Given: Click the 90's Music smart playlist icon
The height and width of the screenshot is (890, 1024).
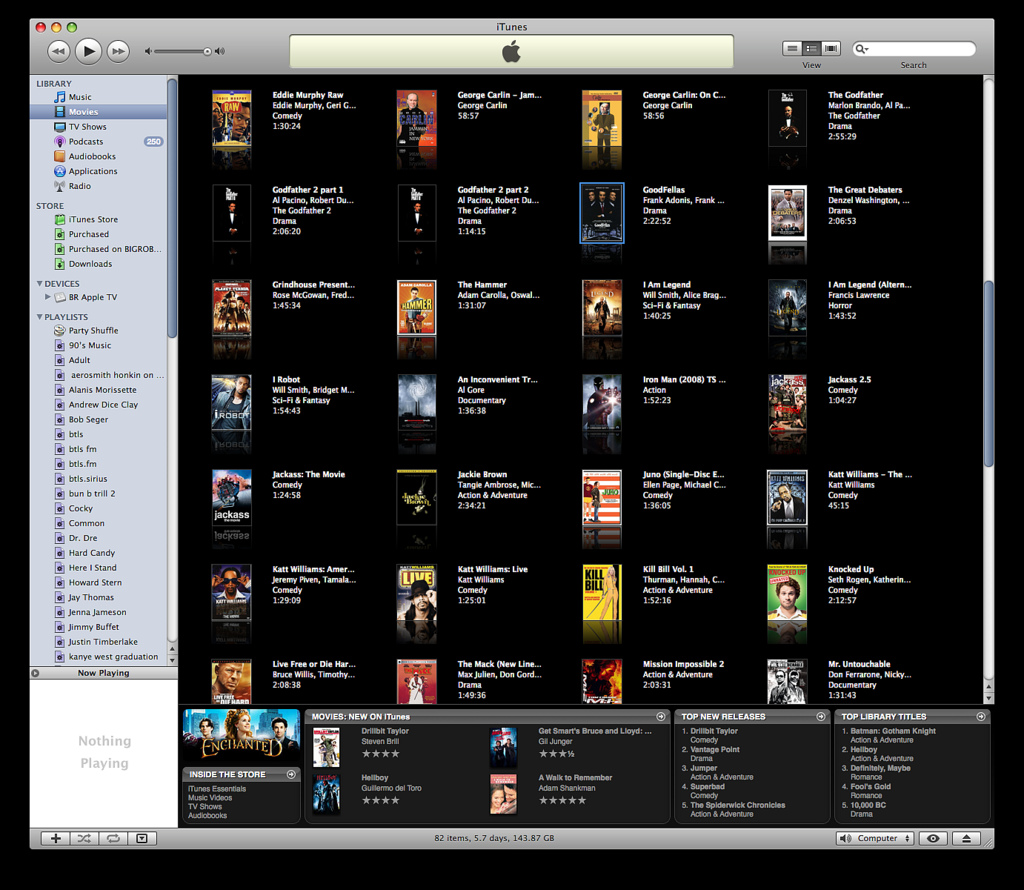Looking at the screenshot, I should coord(59,345).
